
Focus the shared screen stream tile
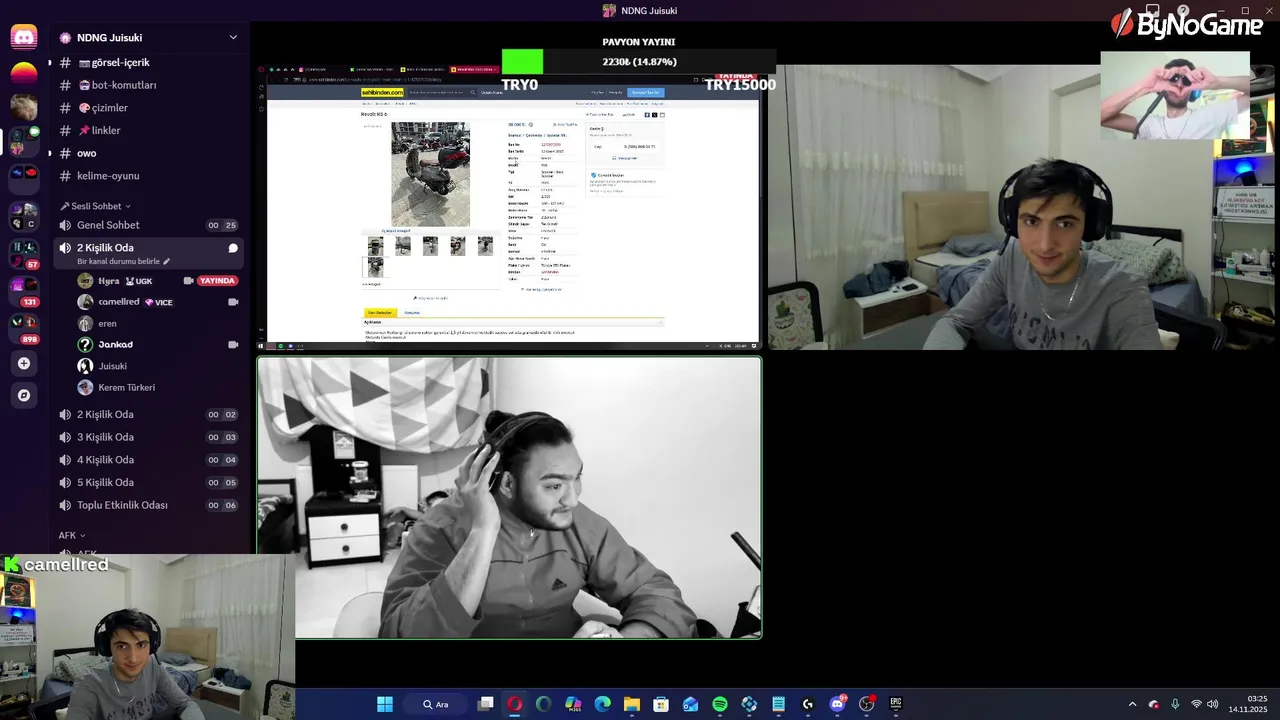click(510, 208)
